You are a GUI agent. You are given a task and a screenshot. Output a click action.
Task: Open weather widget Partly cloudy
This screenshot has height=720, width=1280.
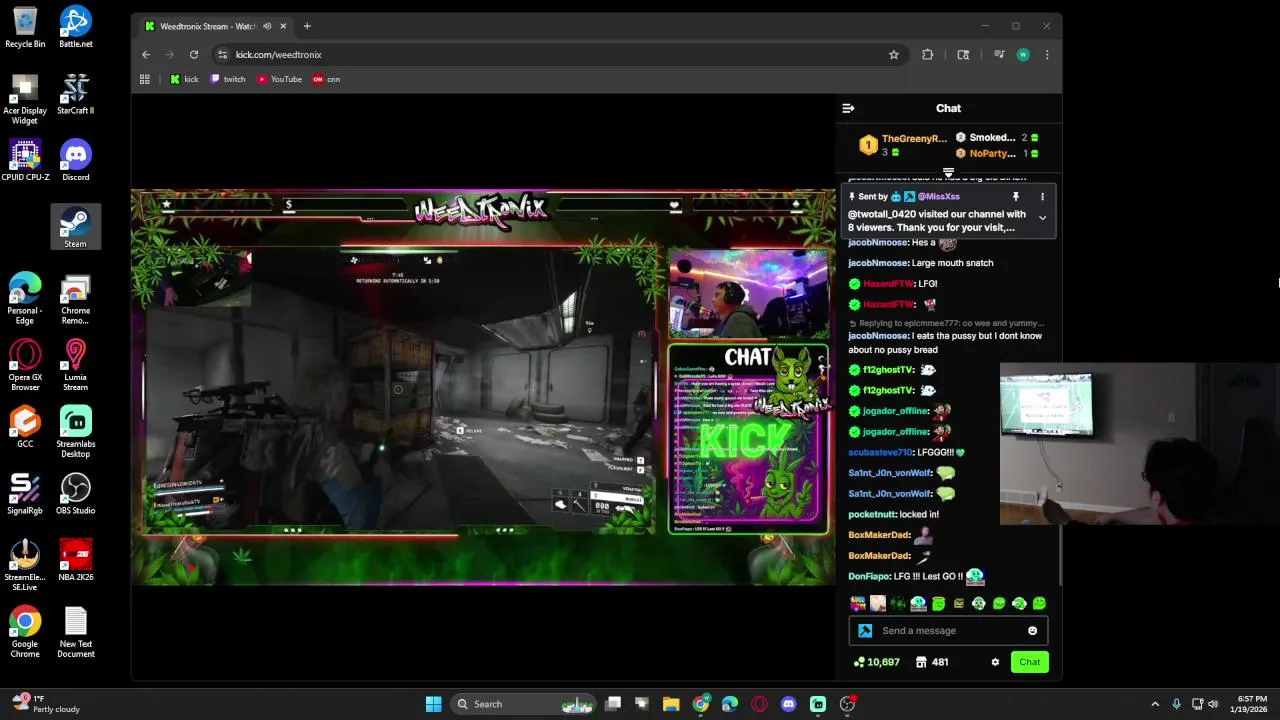[x=44, y=704]
